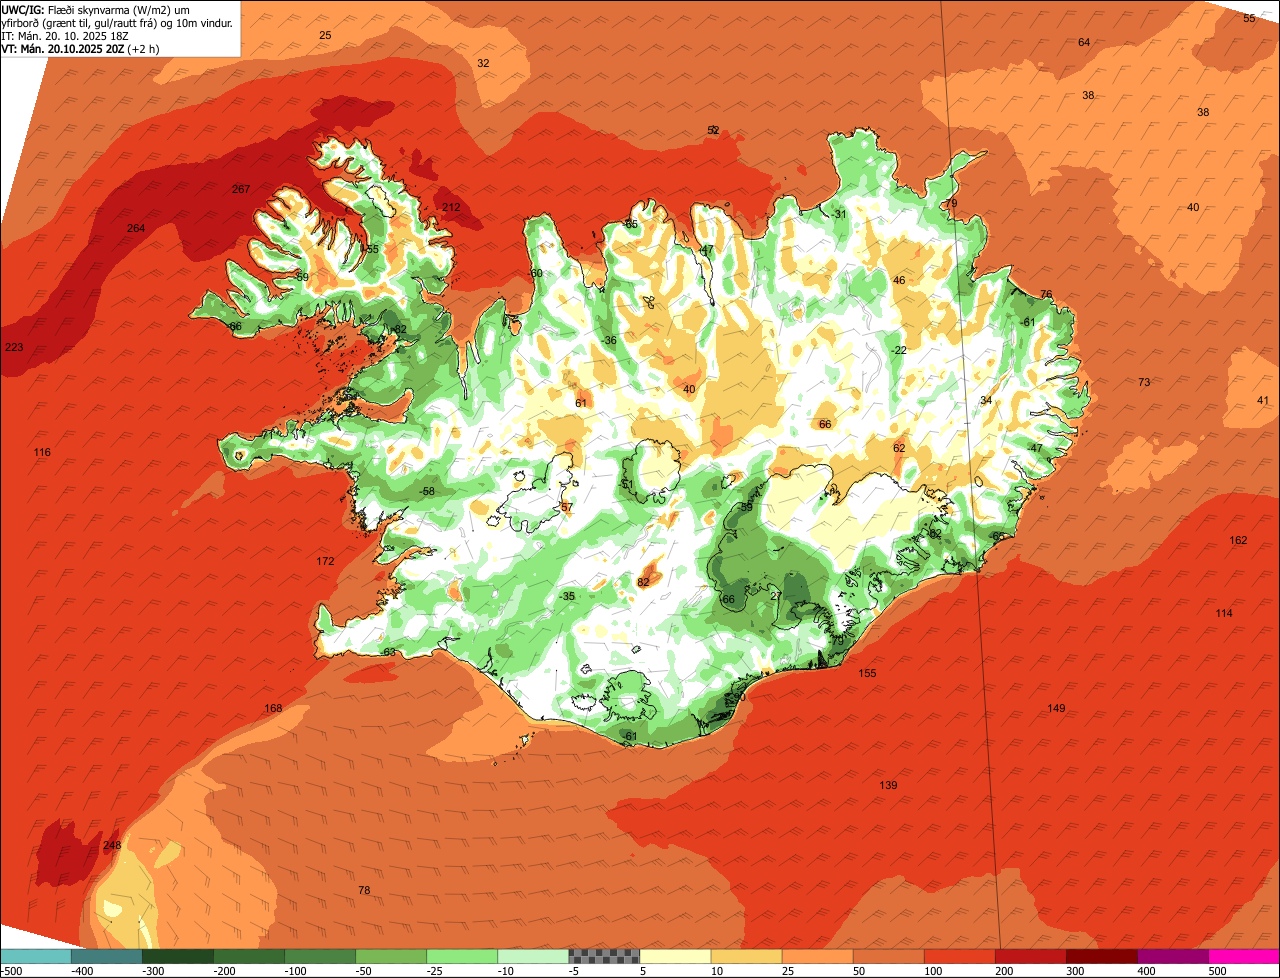Select the 10 to 25 legend swatch
This screenshot has width=1280, height=978.
coord(746,956)
